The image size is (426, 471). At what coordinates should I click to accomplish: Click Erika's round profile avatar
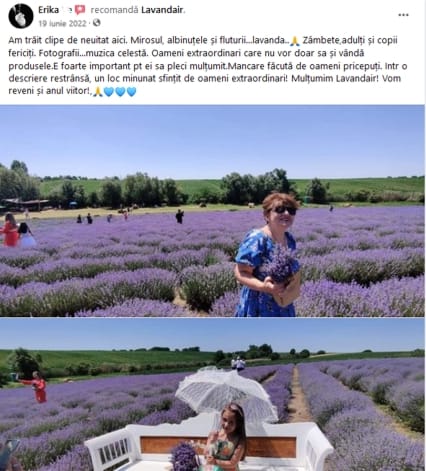pyautogui.click(x=21, y=16)
